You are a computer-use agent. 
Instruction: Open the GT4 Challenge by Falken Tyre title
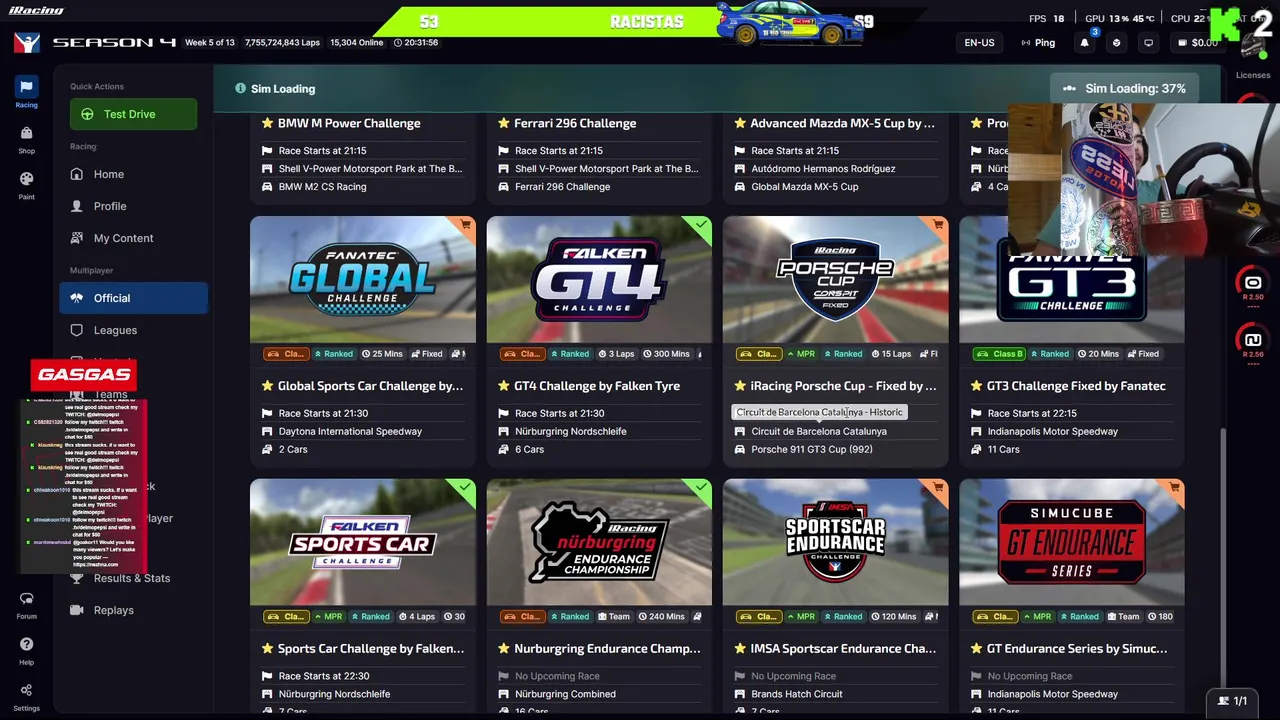pyautogui.click(x=597, y=386)
